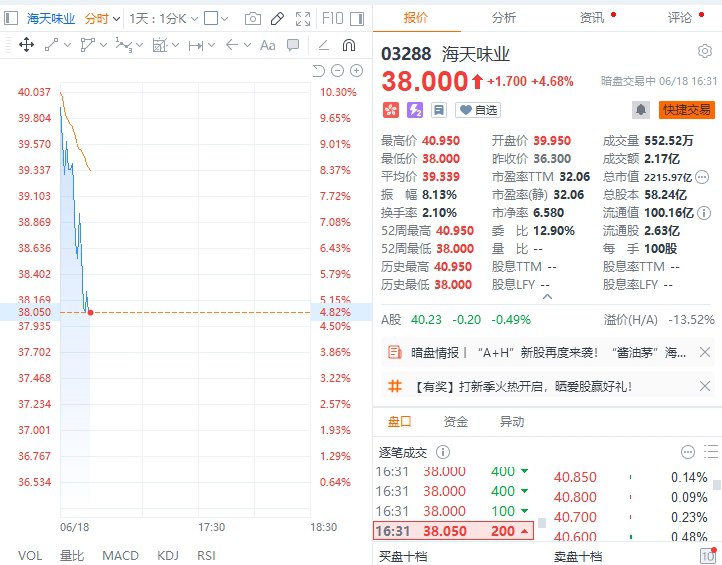
Task: Enter fullscreen chart mode icon
Action: click(303, 18)
